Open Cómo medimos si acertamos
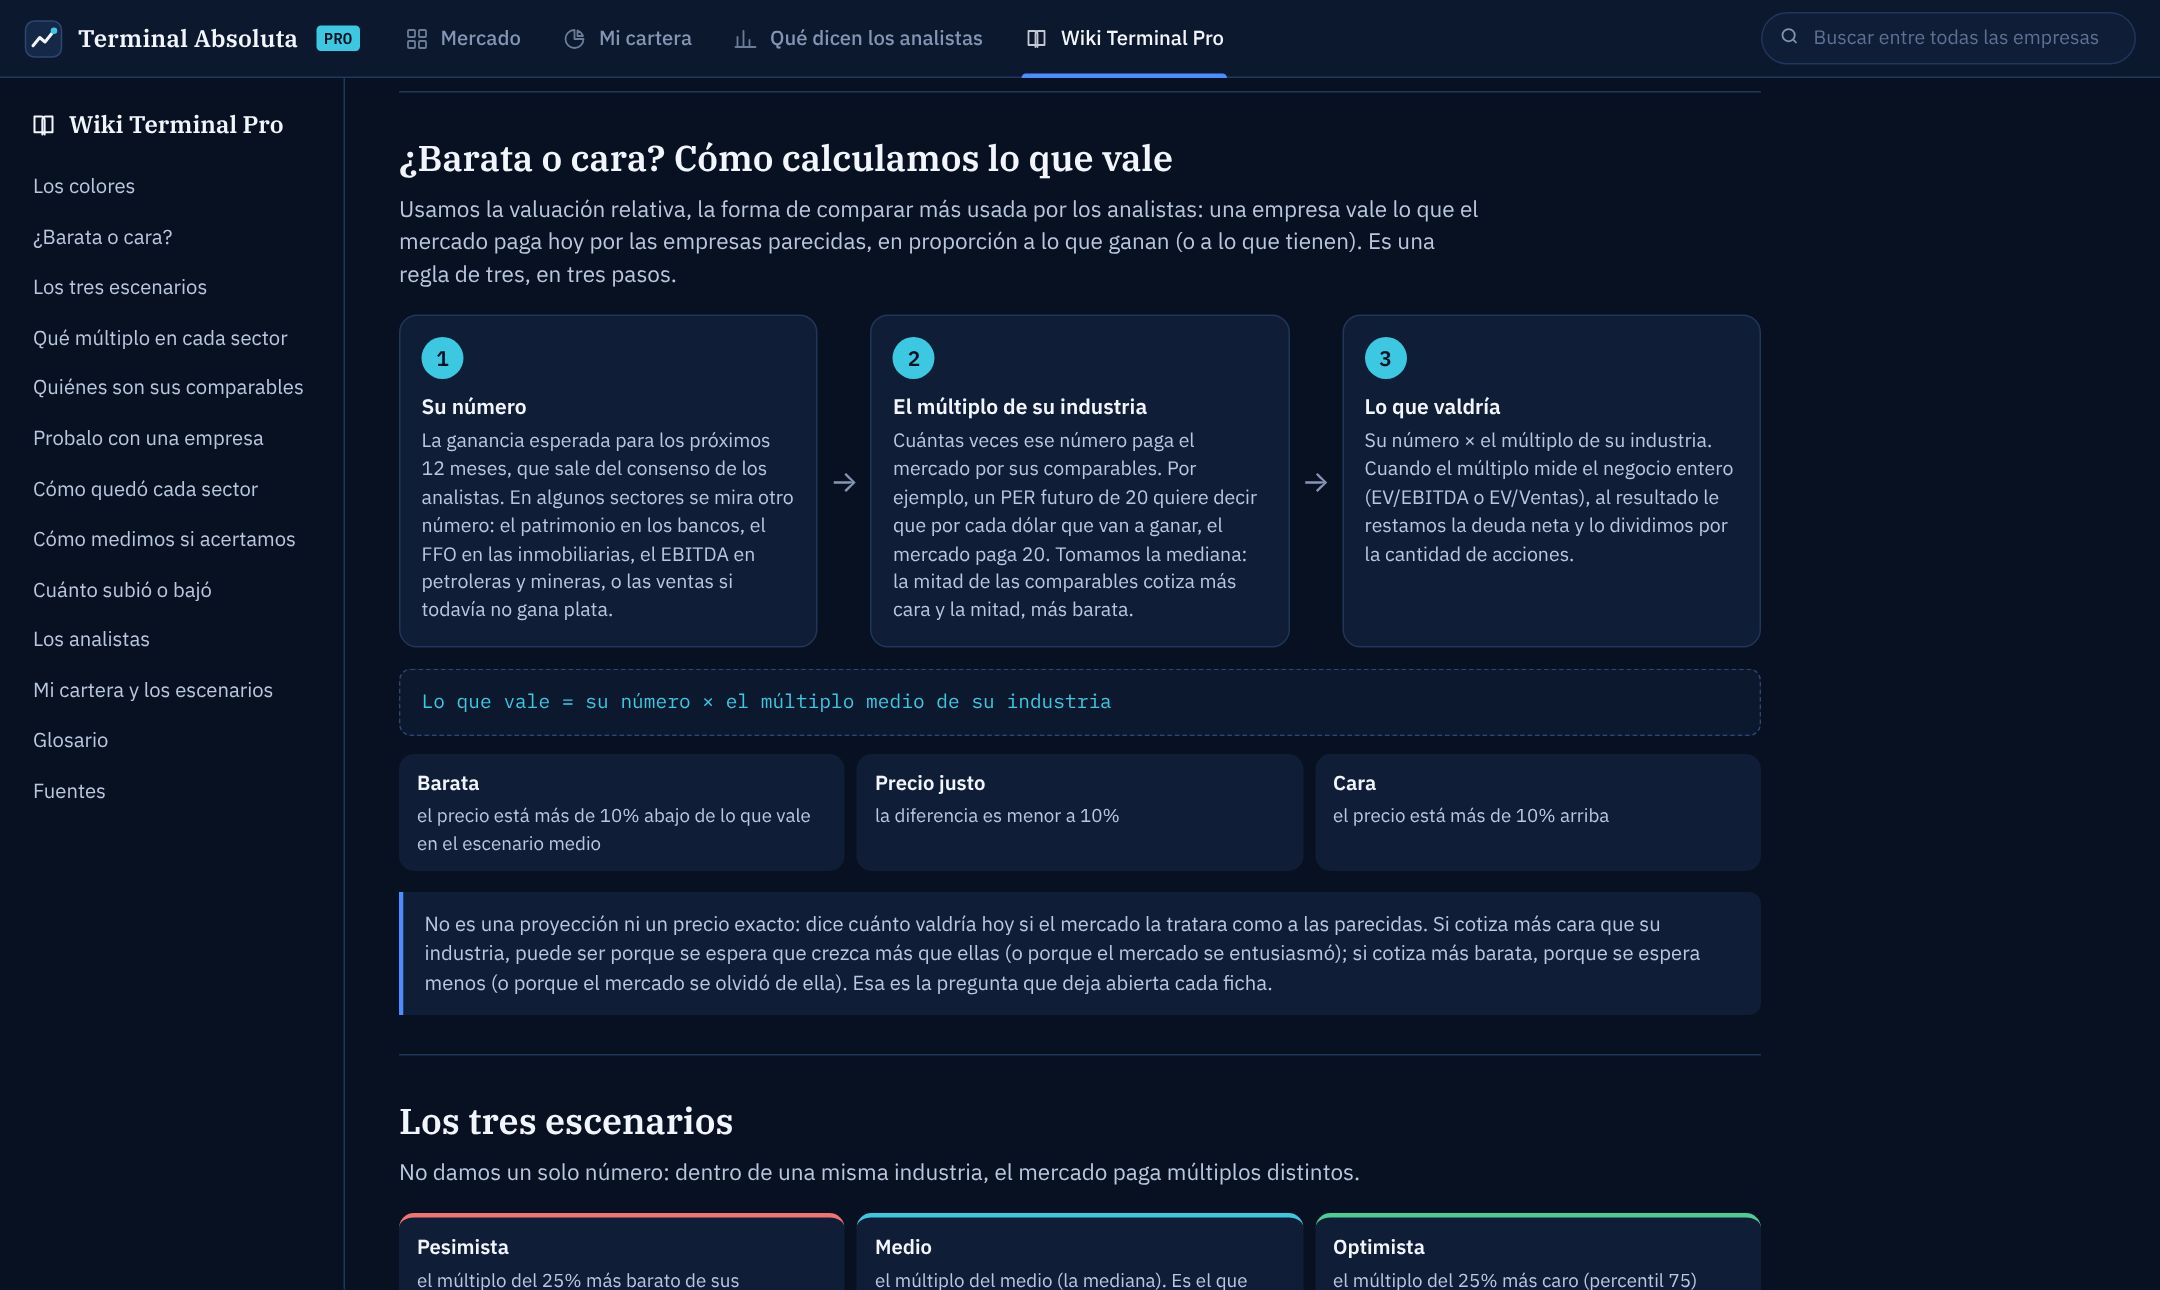This screenshot has height=1290, width=2160. 164,539
